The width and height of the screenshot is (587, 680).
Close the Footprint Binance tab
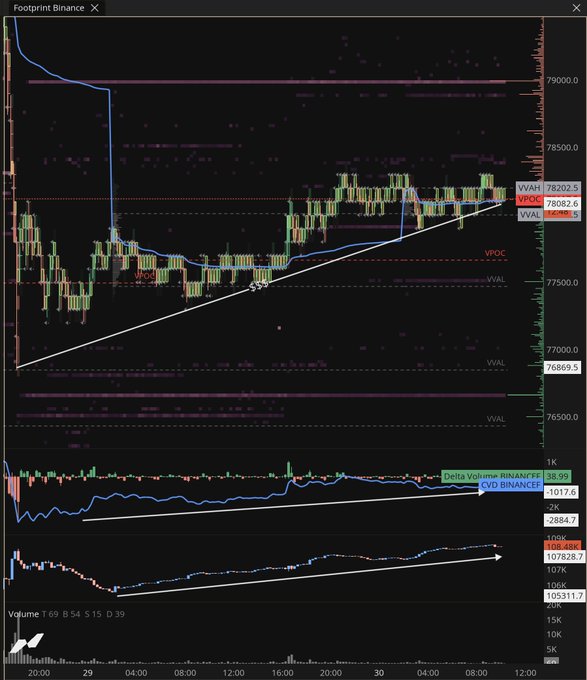click(95, 8)
